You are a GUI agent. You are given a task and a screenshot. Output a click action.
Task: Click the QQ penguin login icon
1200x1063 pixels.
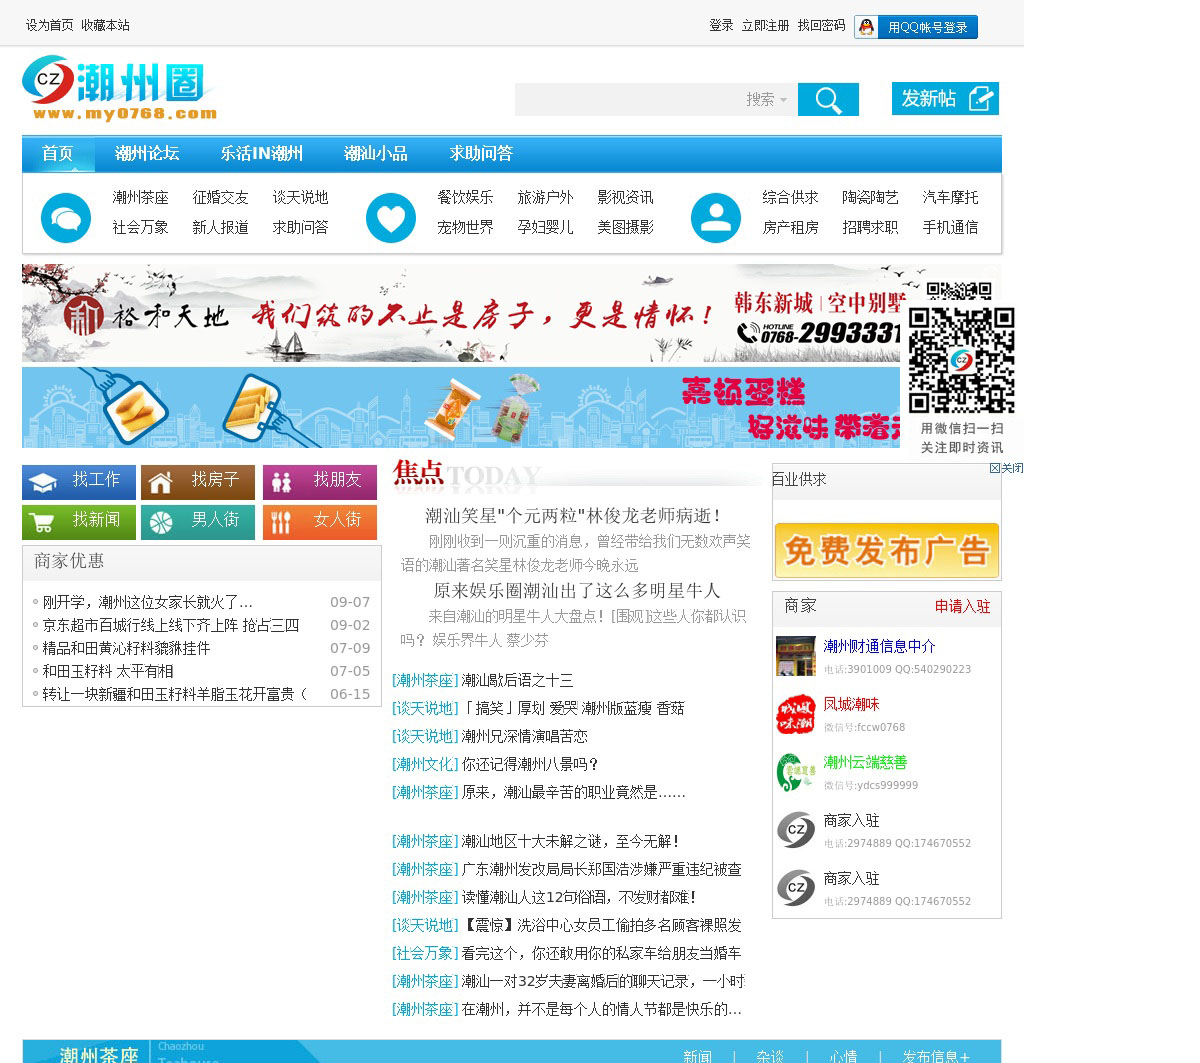(x=867, y=27)
